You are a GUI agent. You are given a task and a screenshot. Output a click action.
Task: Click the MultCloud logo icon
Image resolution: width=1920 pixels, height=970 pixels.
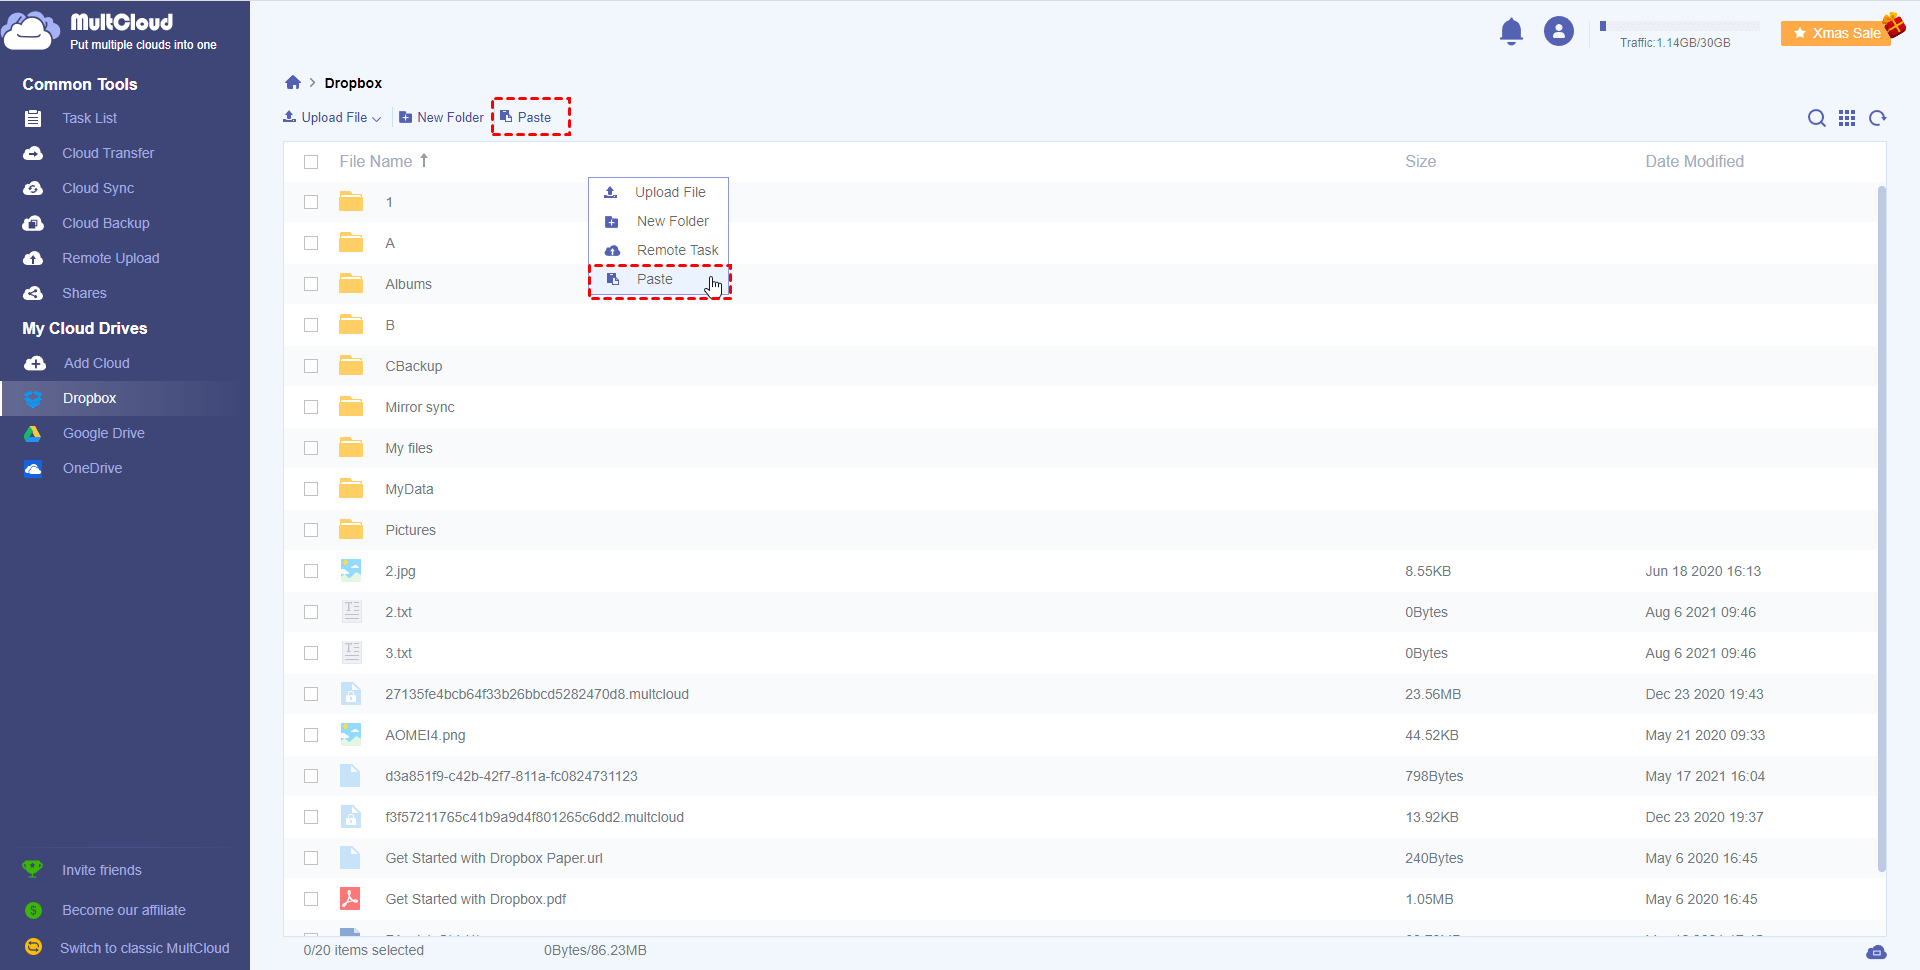coord(31,31)
